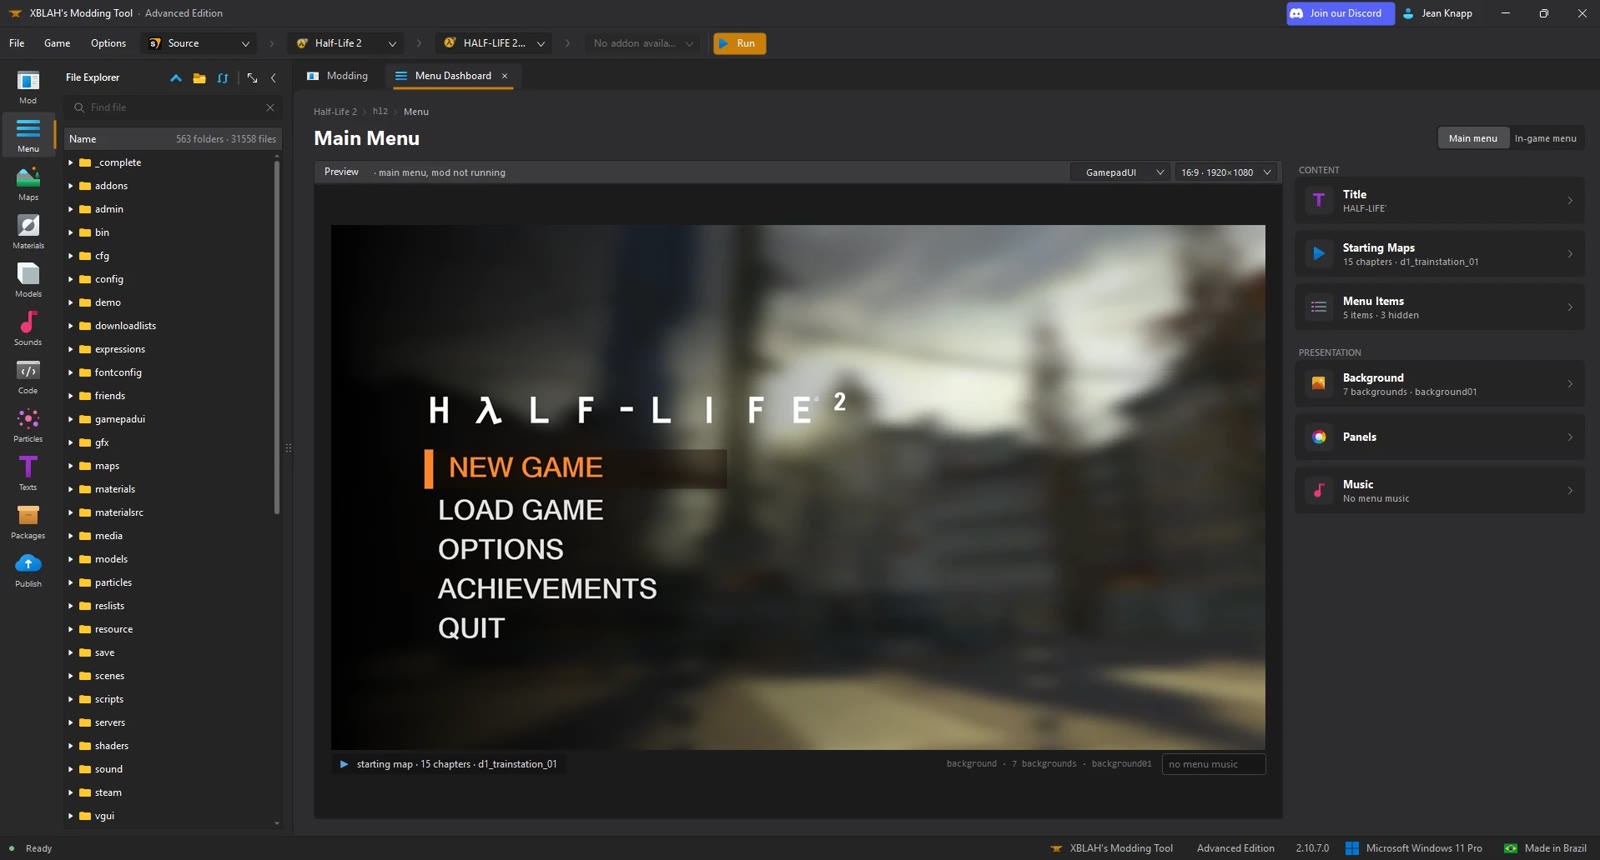The height and width of the screenshot is (860, 1600).
Task: Open the Starting Maps card
Action: (x=1440, y=254)
